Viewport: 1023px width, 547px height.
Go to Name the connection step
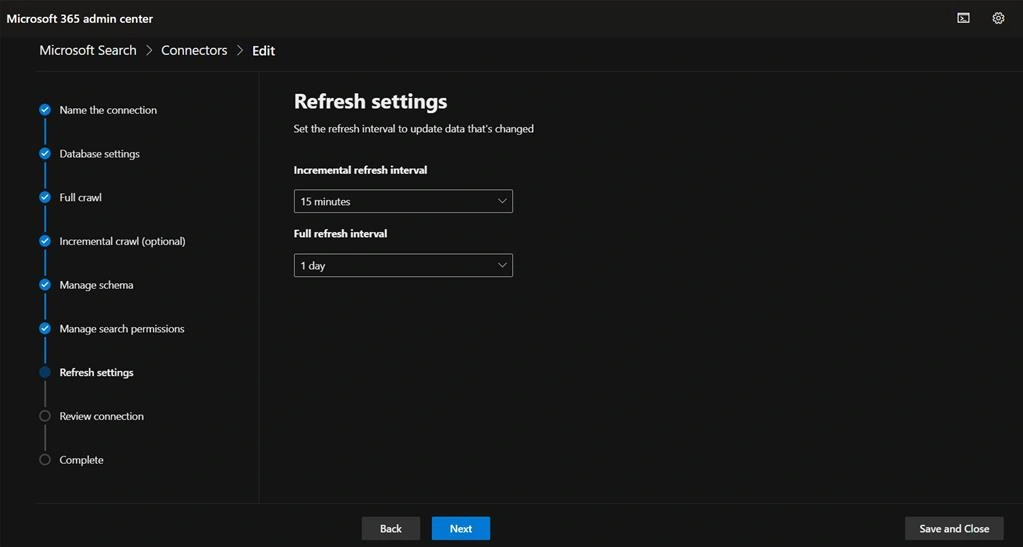[x=108, y=110]
